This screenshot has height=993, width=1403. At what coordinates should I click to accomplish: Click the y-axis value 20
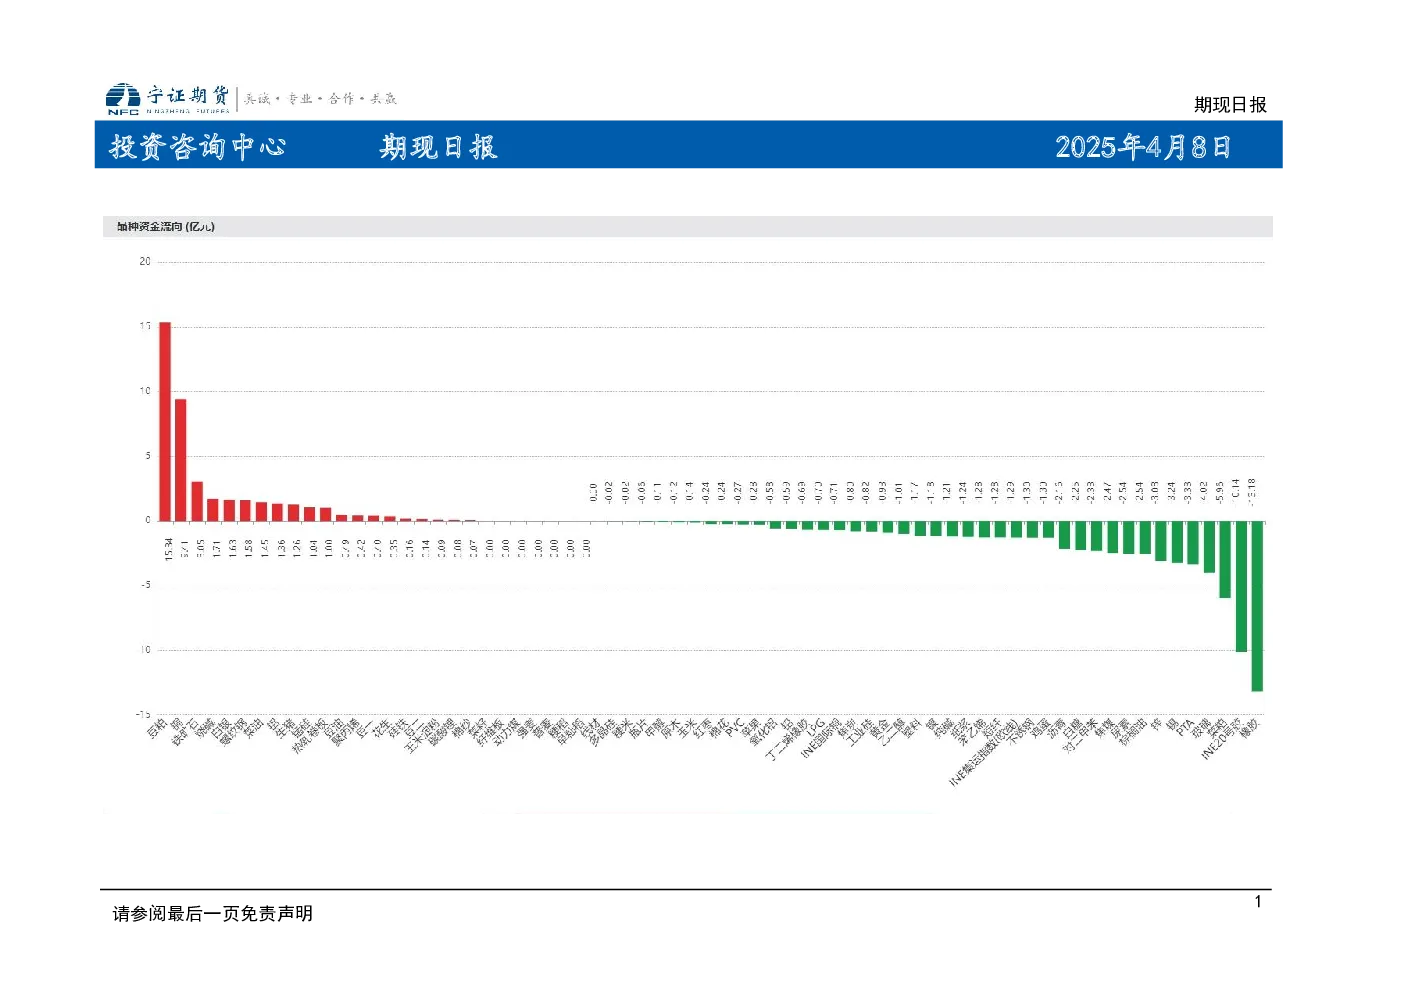(145, 262)
